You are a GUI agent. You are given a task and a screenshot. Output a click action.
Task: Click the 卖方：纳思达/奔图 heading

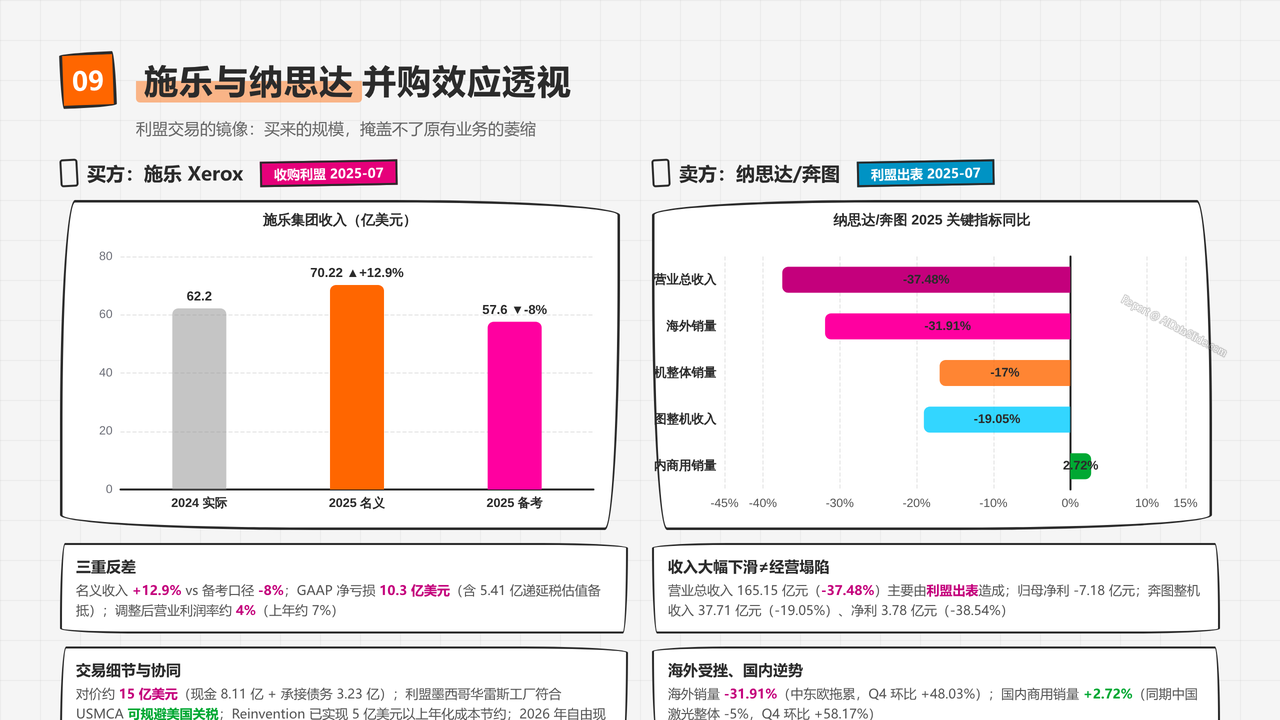pos(759,174)
